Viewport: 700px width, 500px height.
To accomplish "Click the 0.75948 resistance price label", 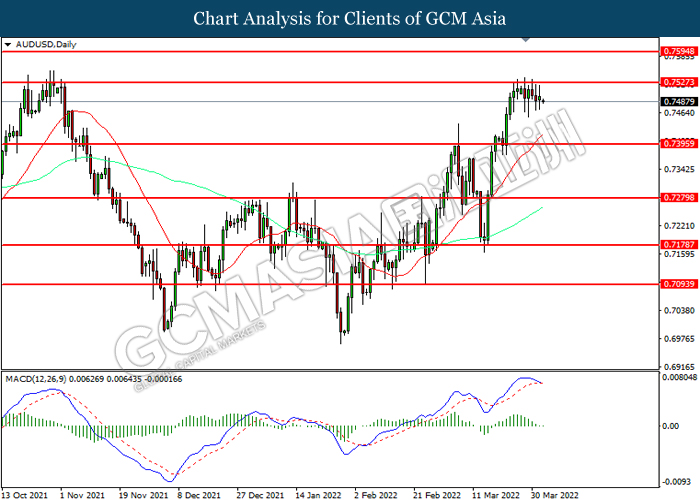I will pyautogui.click(x=679, y=51).
